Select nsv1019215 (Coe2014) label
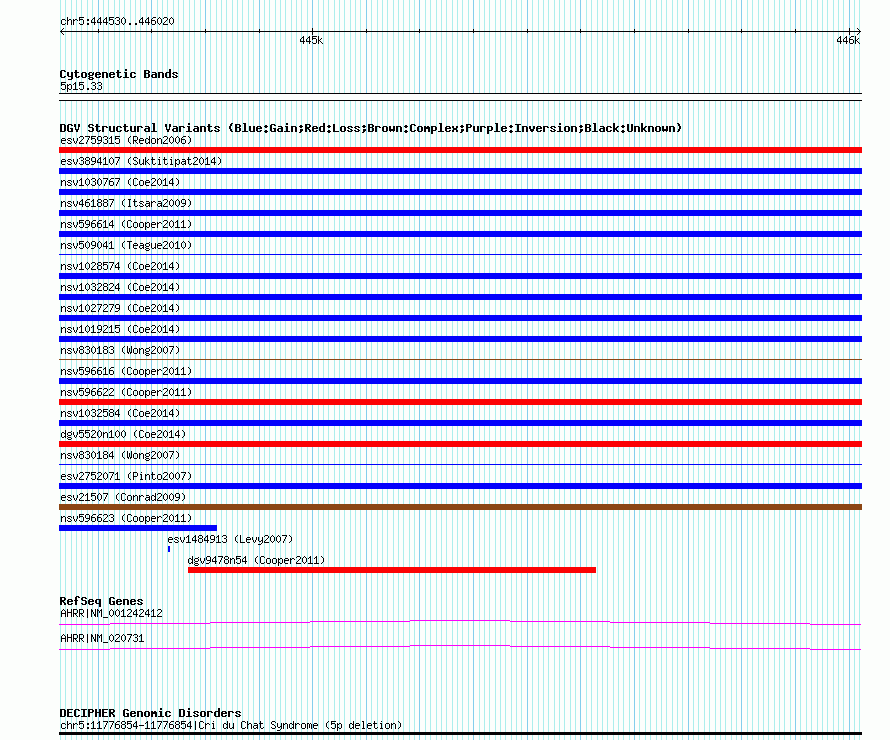 point(120,329)
